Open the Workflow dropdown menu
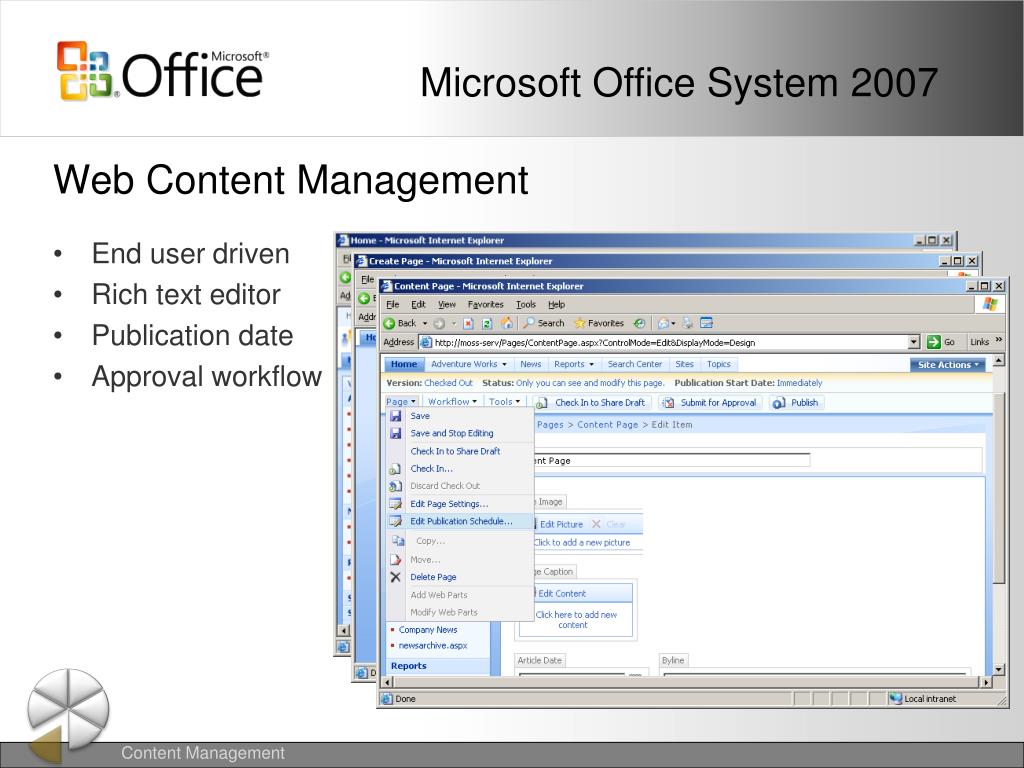Screen dimensions: 1024x768 [452, 402]
